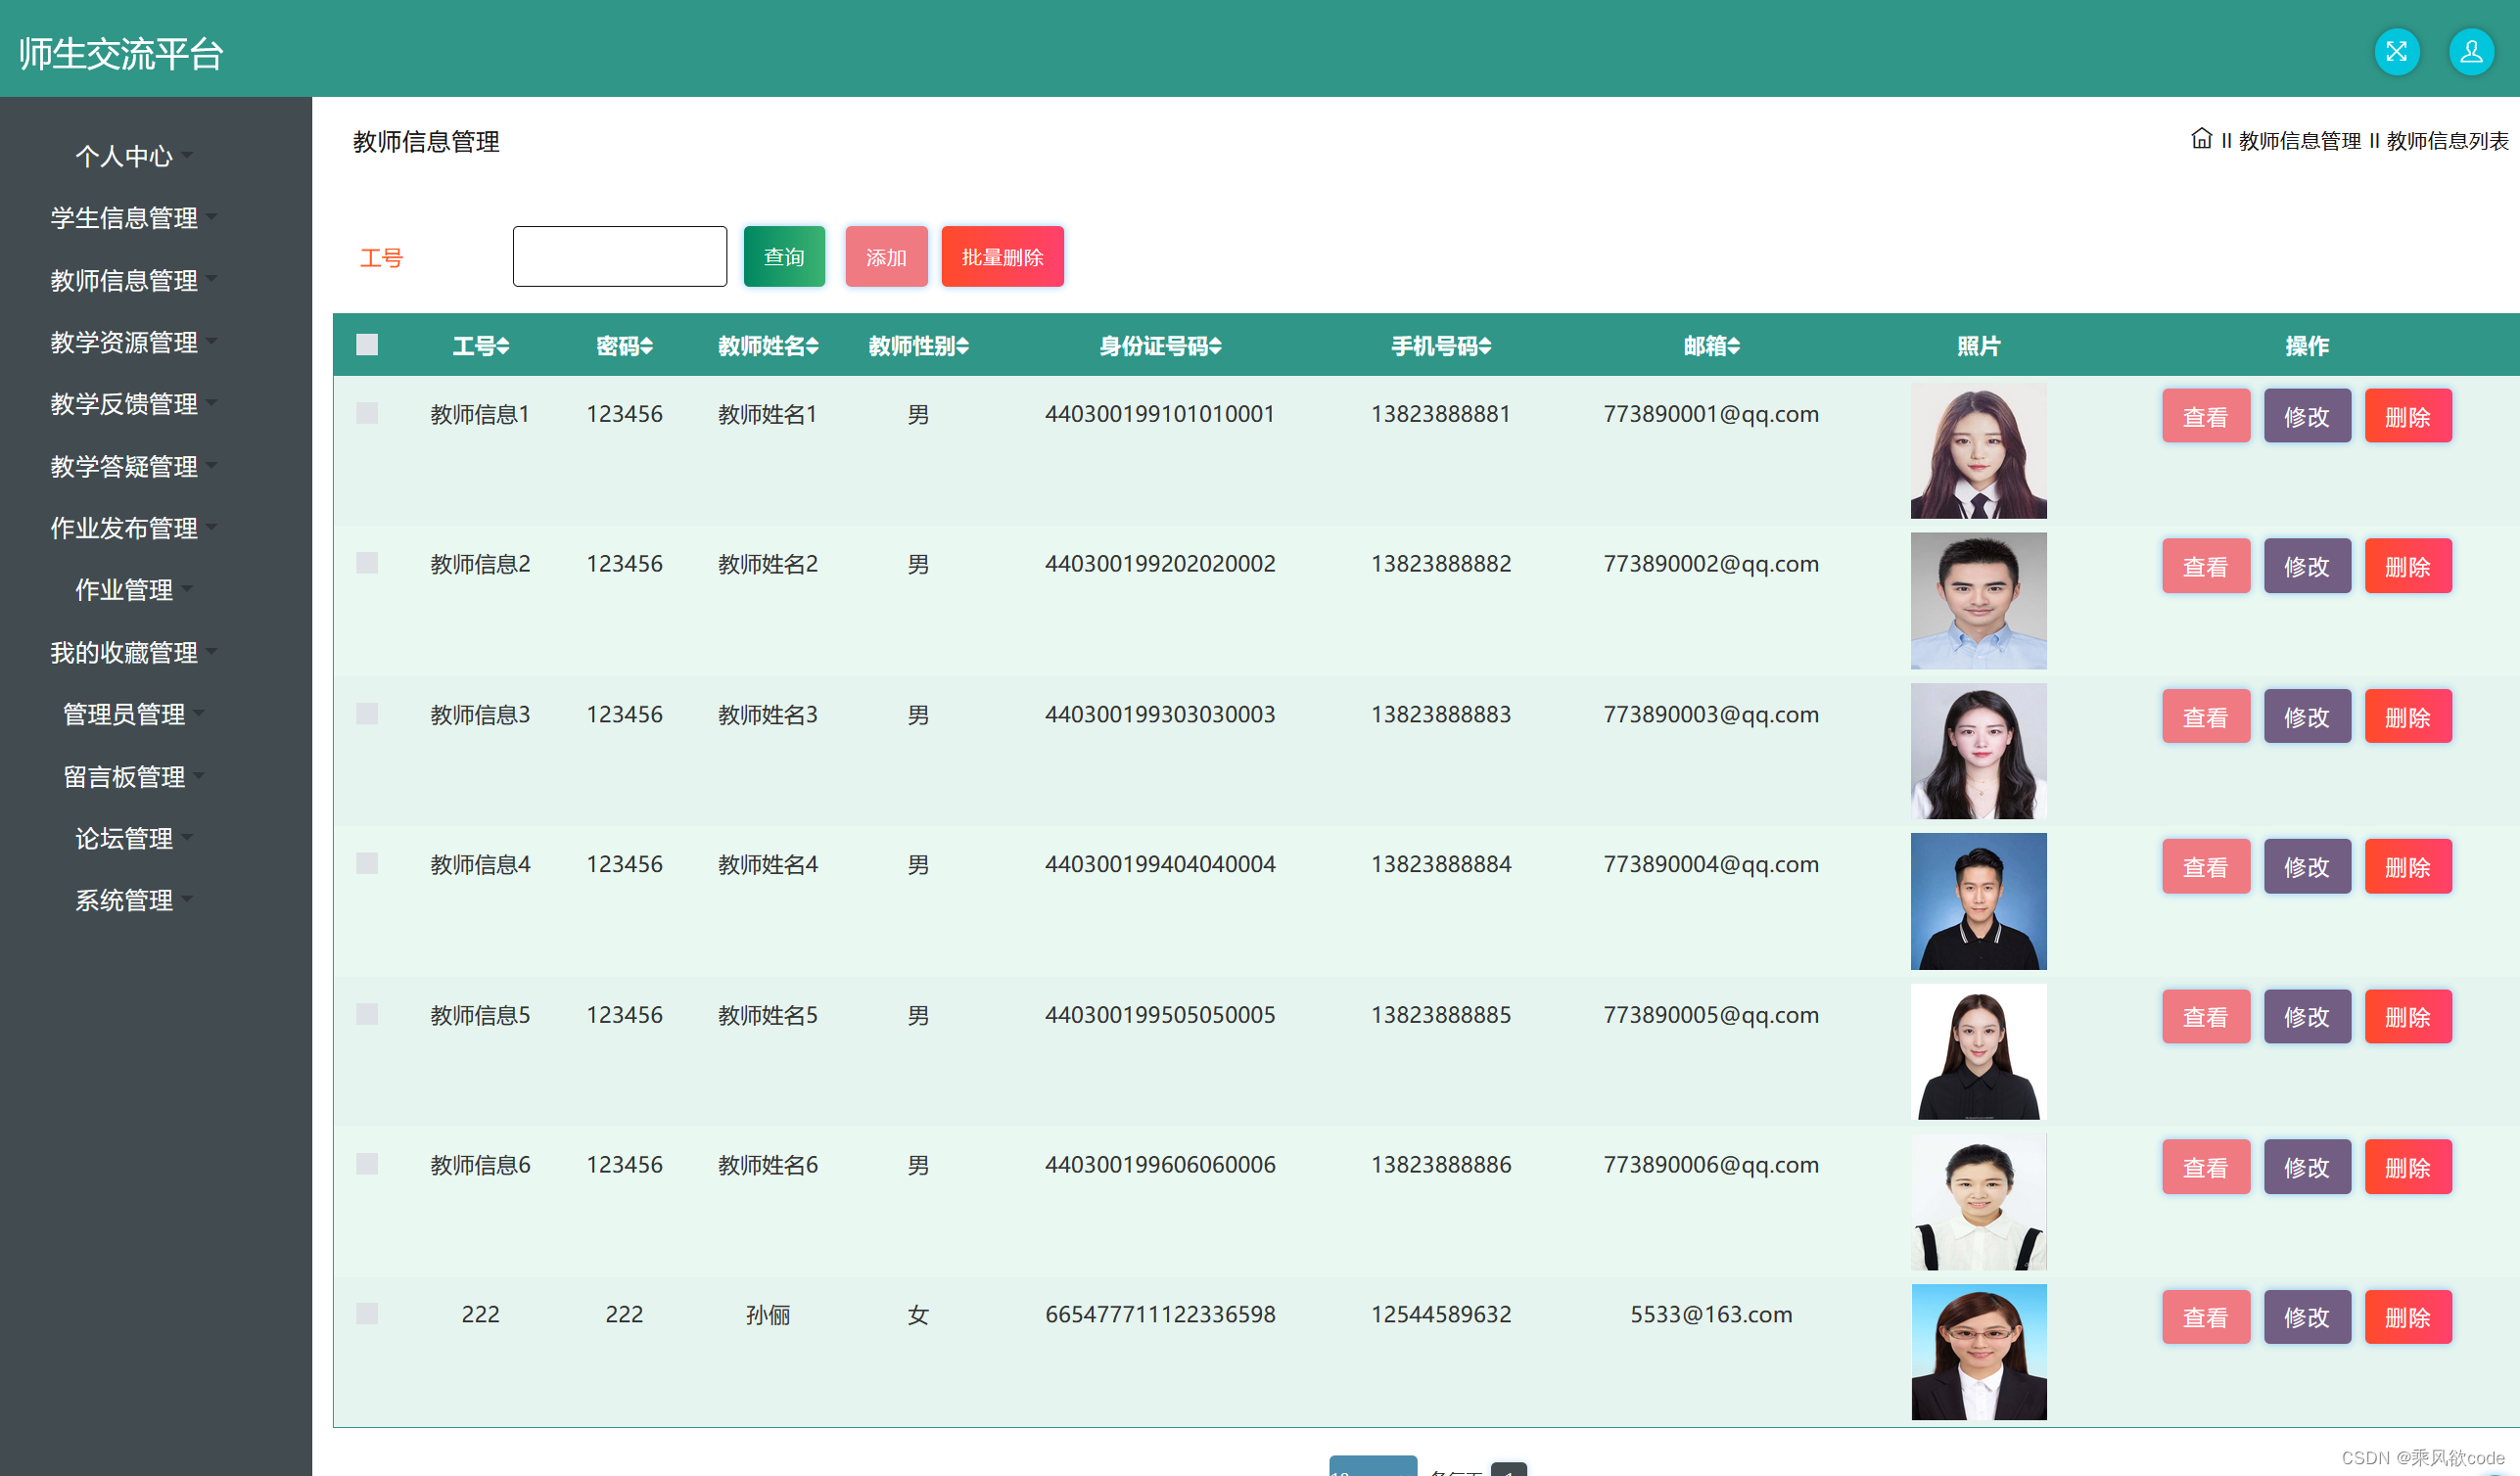The width and height of the screenshot is (2520, 1476).
Task: Open 教学资源管理 in the sidebar
Action: point(124,342)
